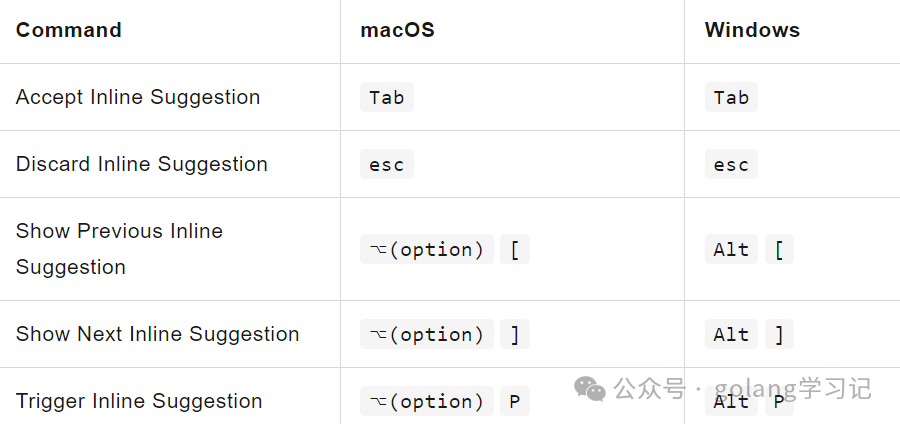The height and width of the screenshot is (424, 900).
Task: Click the Tab key badge under macOS
Action: pyautogui.click(x=387, y=97)
